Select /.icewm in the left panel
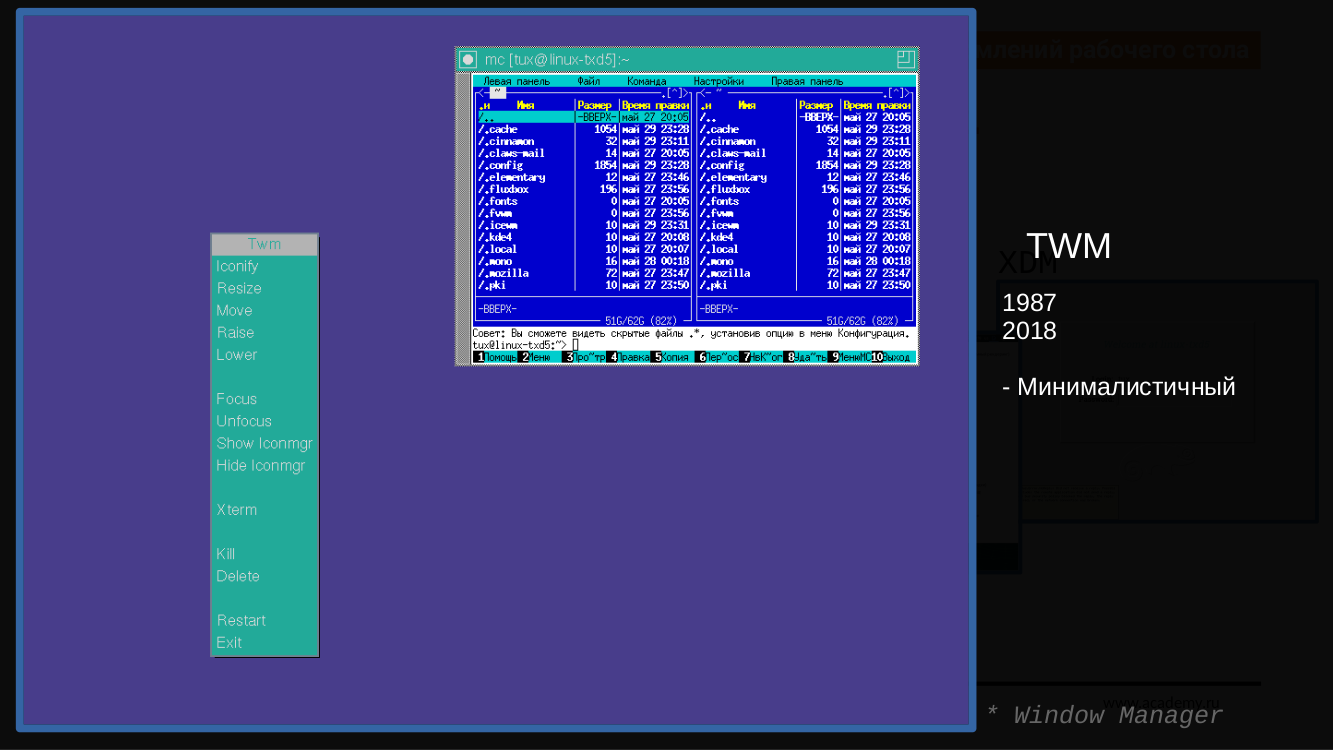This screenshot has width=1333, height=750. click(x=584, y=225)
